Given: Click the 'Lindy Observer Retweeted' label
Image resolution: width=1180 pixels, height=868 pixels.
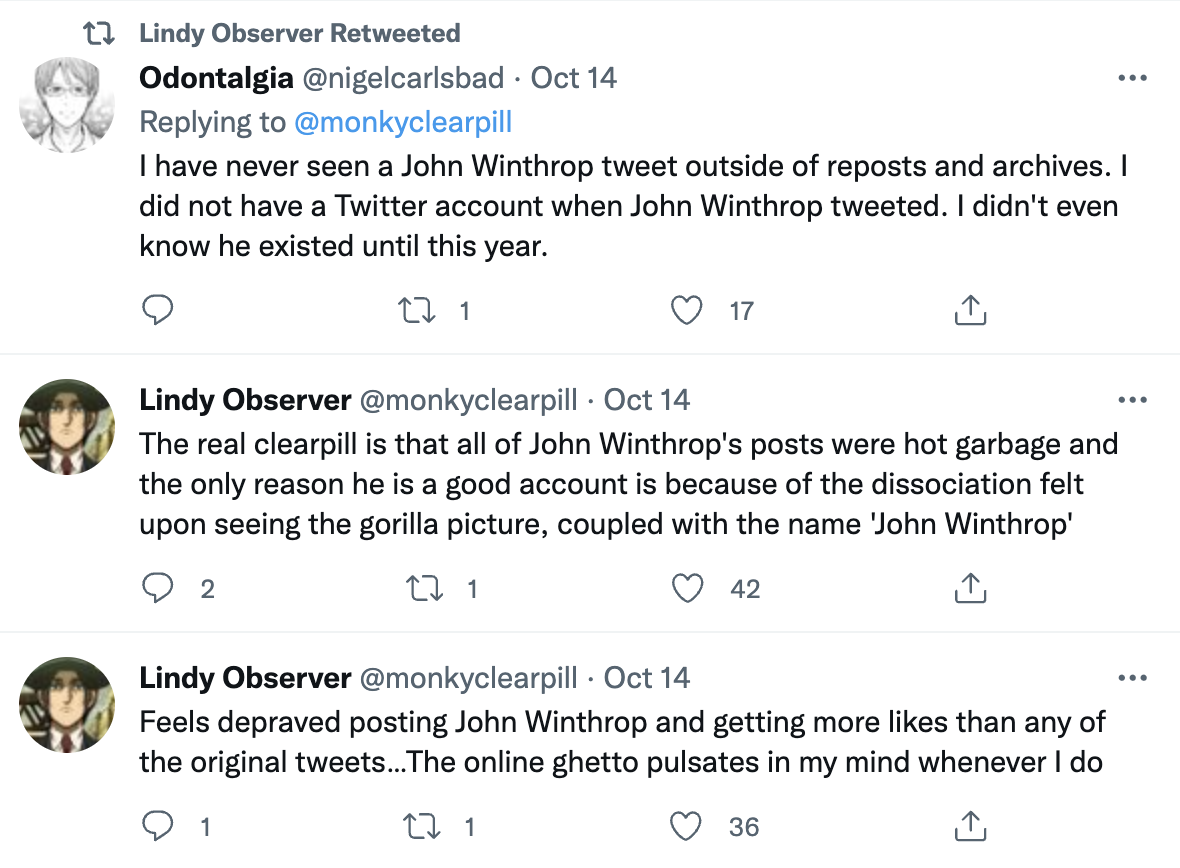Looking at the screenshot, I should pyautogui.click(x=300, y=33).
